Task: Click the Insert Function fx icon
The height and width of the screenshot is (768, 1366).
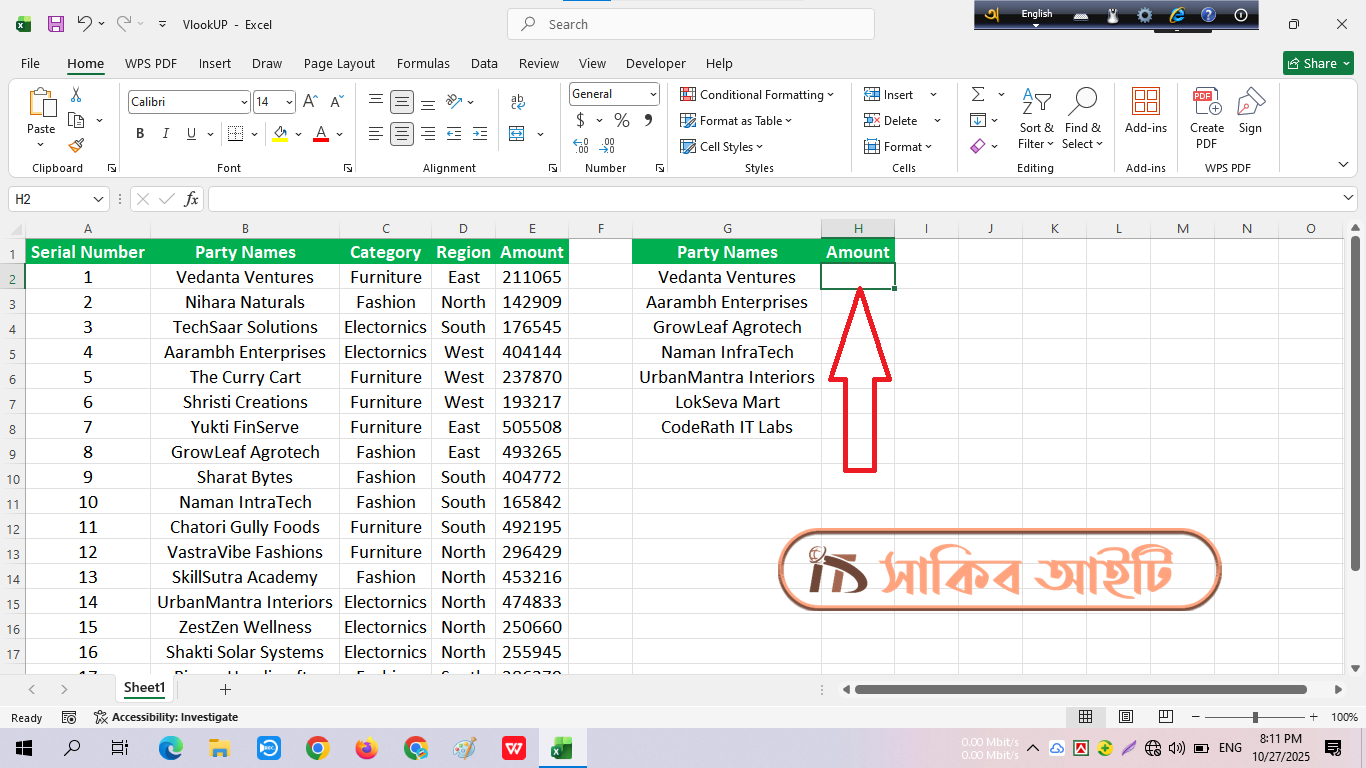Action: [191, 199]
